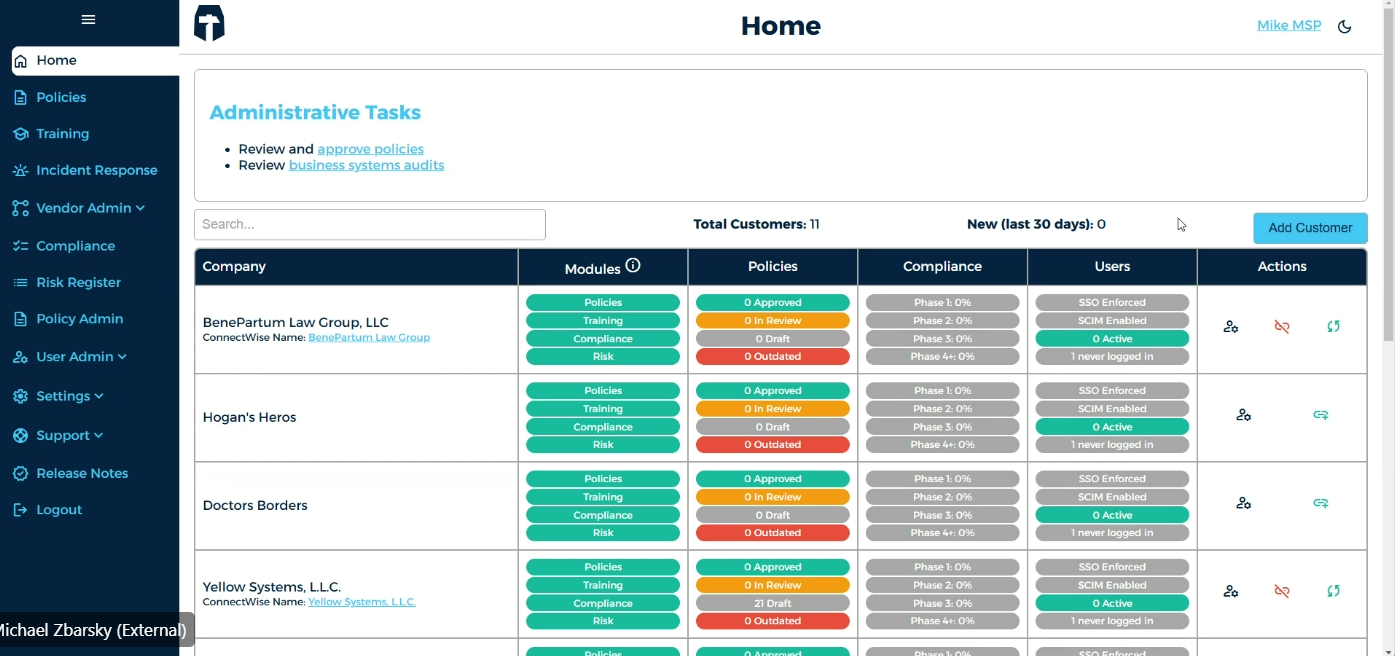Click the red unlink icon for BenePartum Law Group
This screenshot has width=1395, height=656.
coord(1282,326)
